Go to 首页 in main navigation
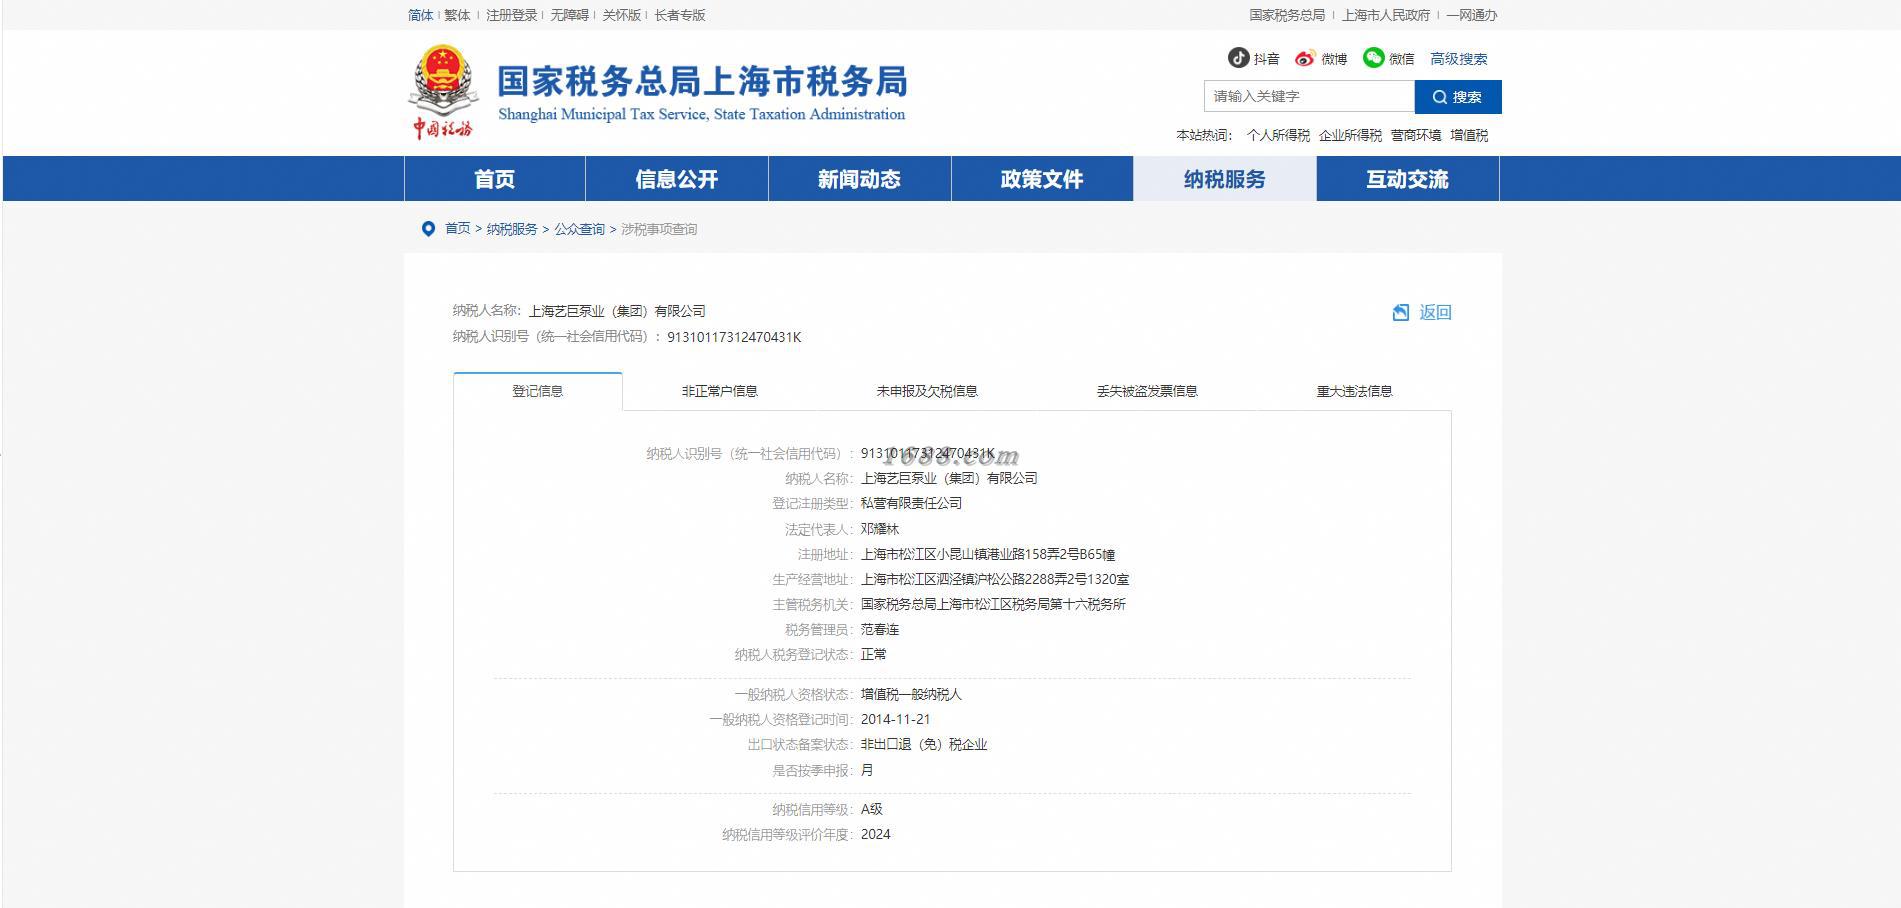This screenshot has width=1901, height=908. pos(495,179)
